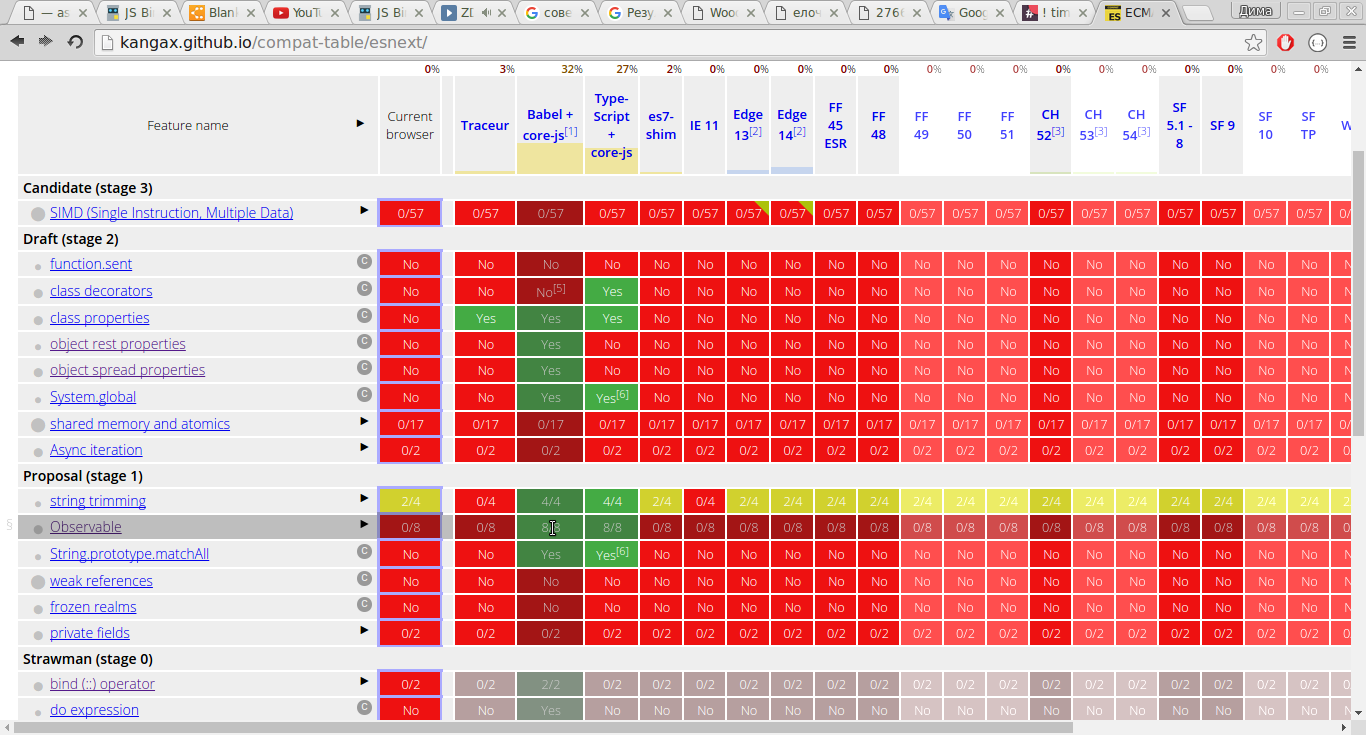The height and width of the screenshot is (735, 1366).
Task: Toggle the arrow next to Feature name header
Action: click(x=360, y=124)
